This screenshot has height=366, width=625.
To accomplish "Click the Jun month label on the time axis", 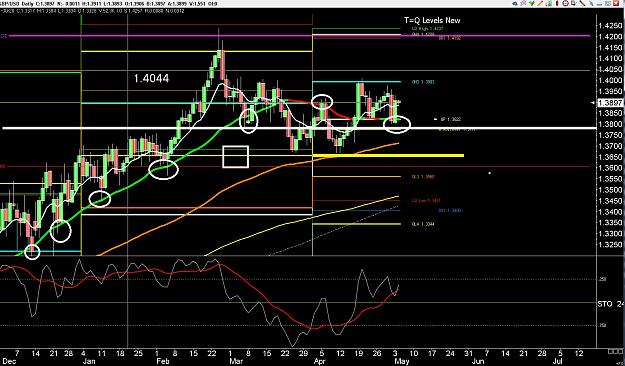I will (x=478, y=361).
